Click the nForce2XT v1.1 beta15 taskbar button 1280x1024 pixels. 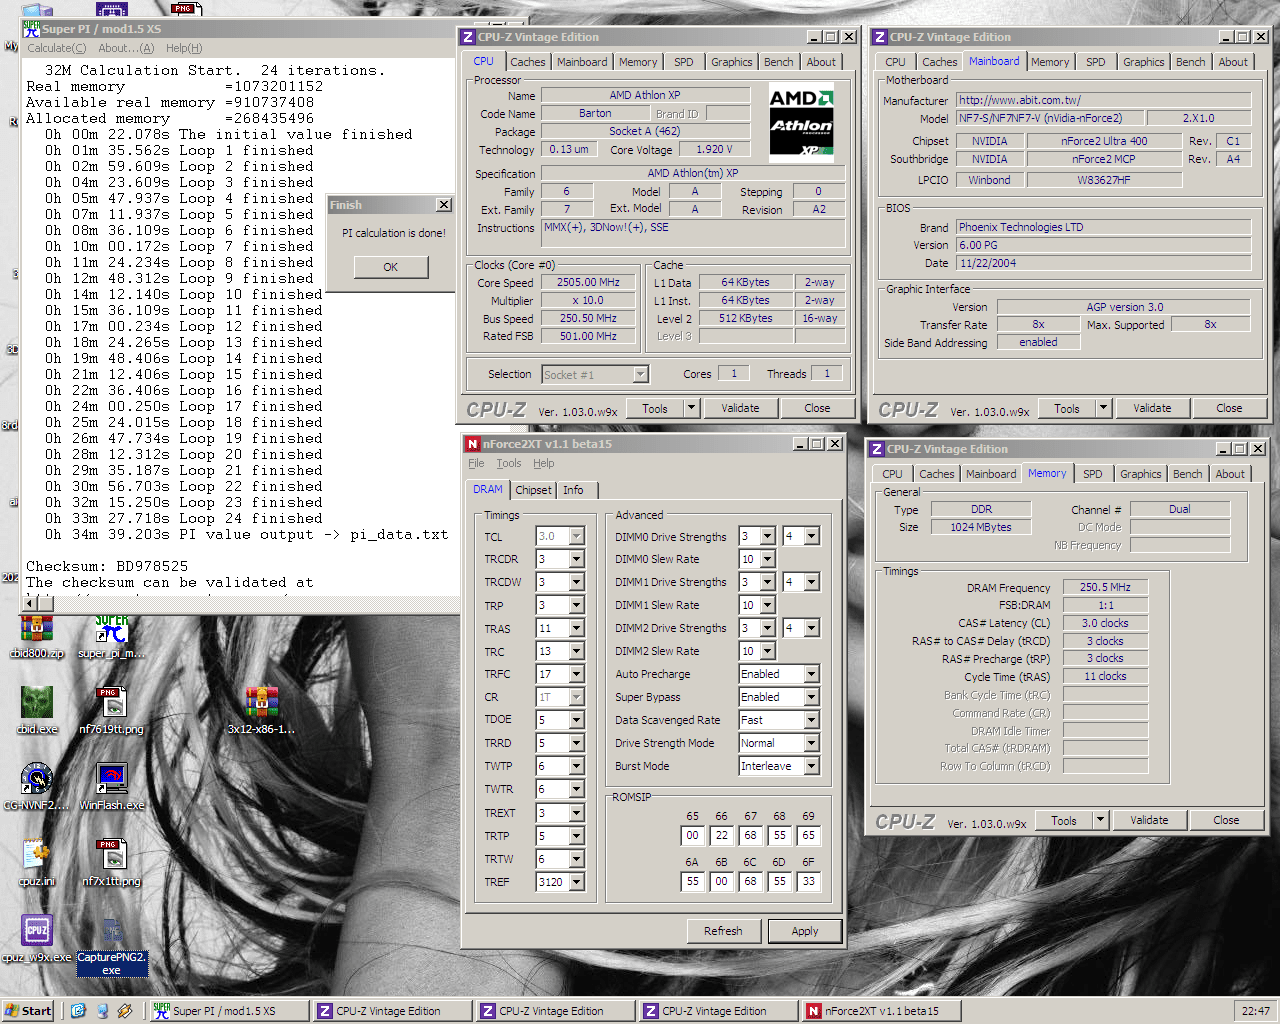tap(883, 1011)
